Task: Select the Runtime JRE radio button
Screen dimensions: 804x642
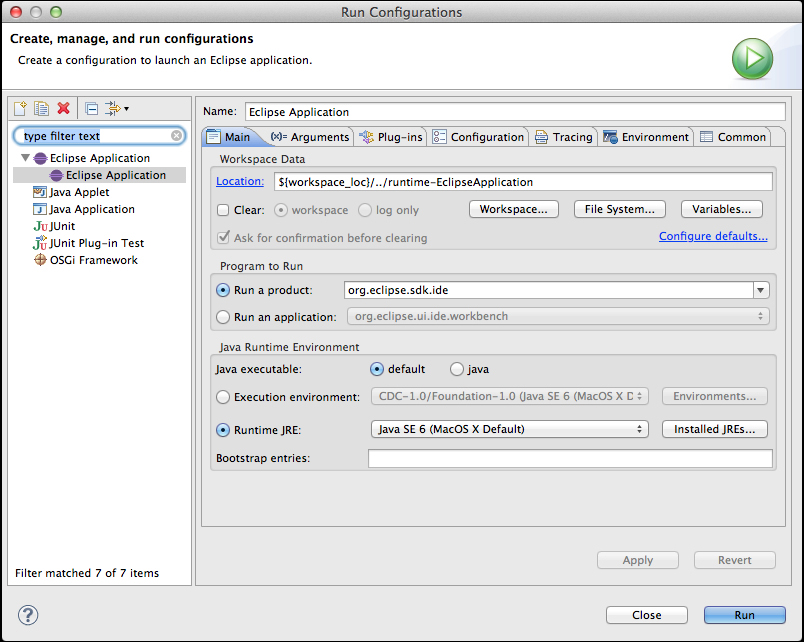Action: (223, 430)
